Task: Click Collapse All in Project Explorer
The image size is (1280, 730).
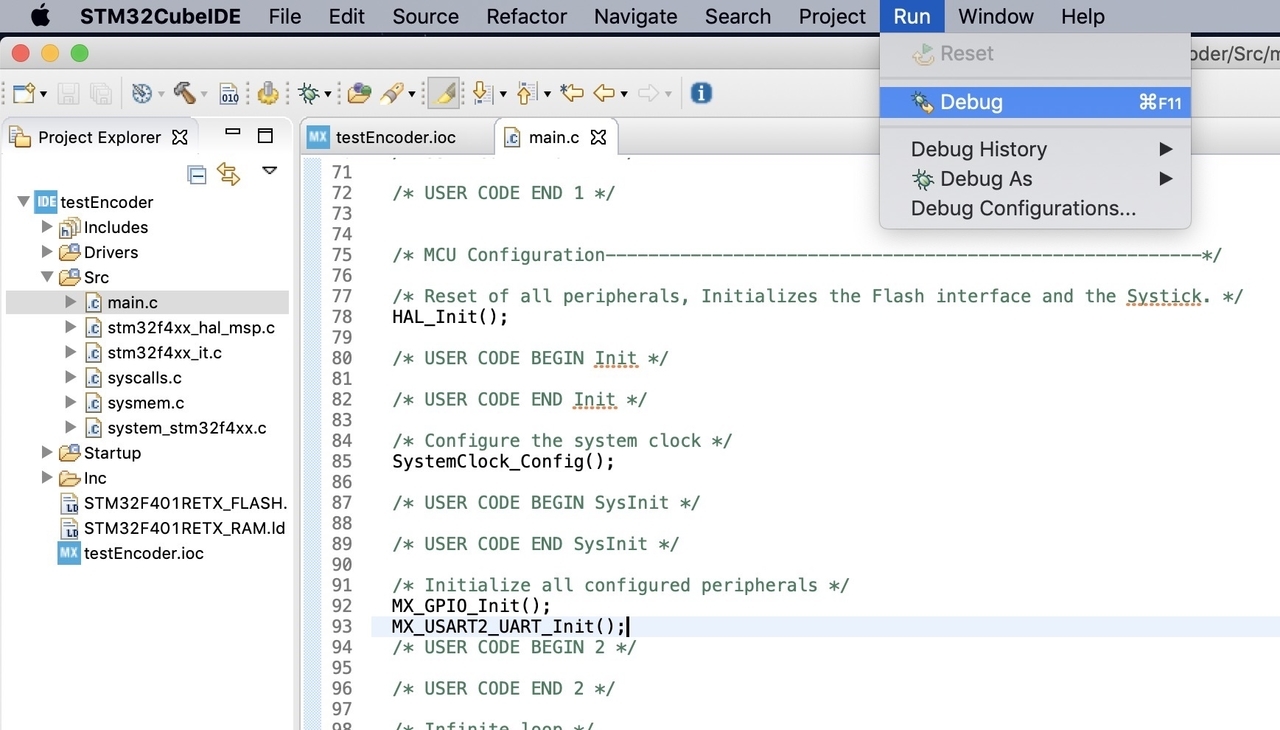Action: coord(197,176)
